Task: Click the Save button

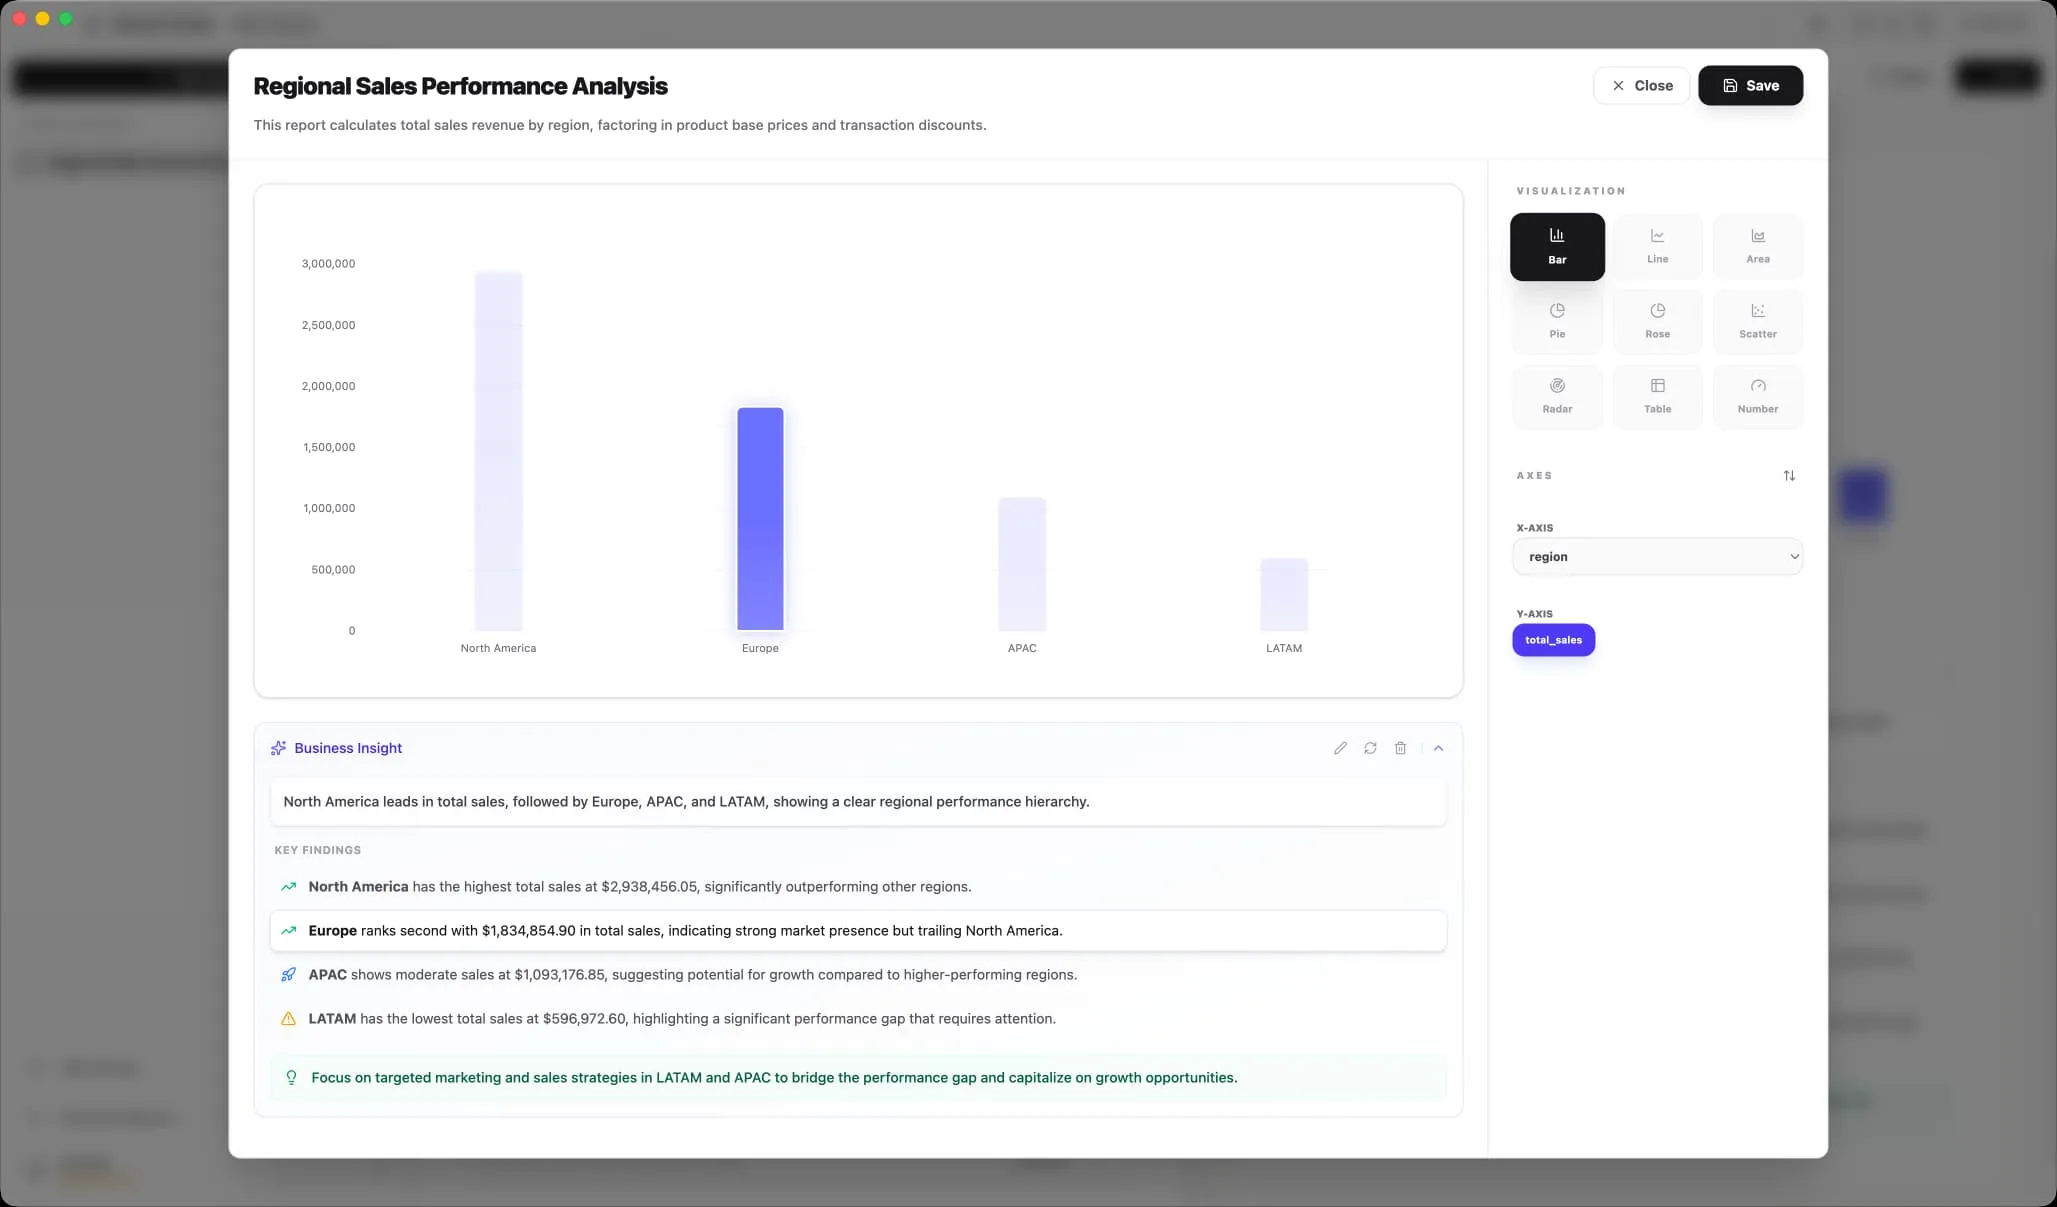Action: tap(1750, 86)
